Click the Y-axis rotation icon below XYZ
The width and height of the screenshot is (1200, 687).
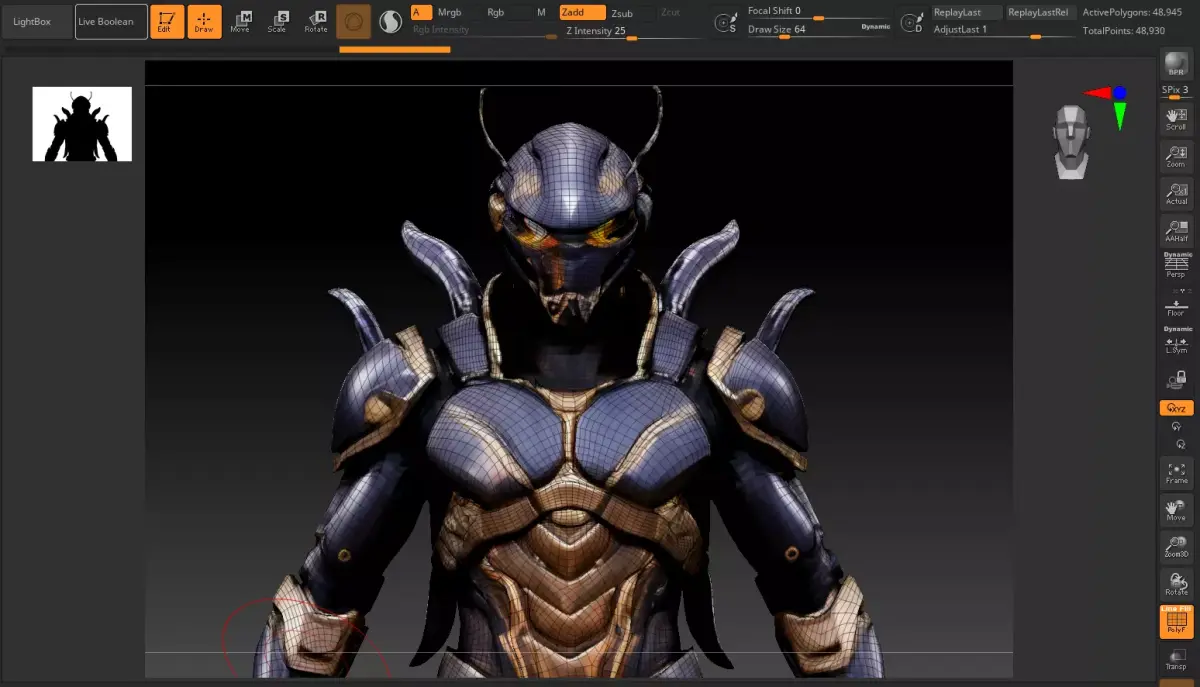coord(1176,425)
